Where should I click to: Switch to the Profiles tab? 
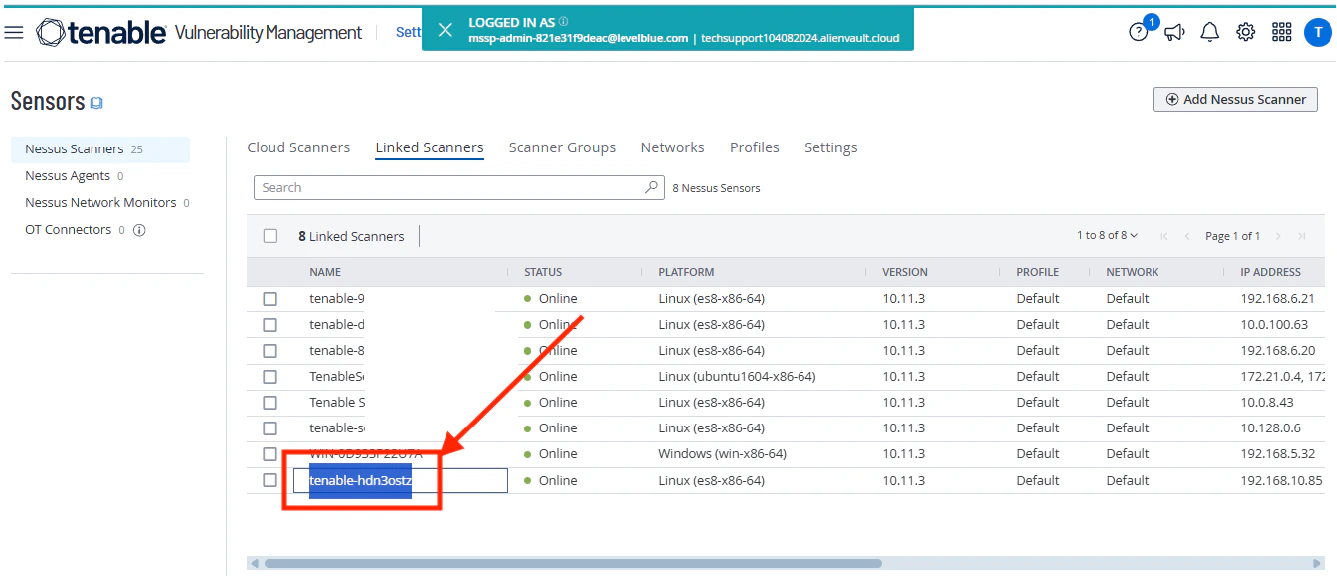(x=755, y=147)
